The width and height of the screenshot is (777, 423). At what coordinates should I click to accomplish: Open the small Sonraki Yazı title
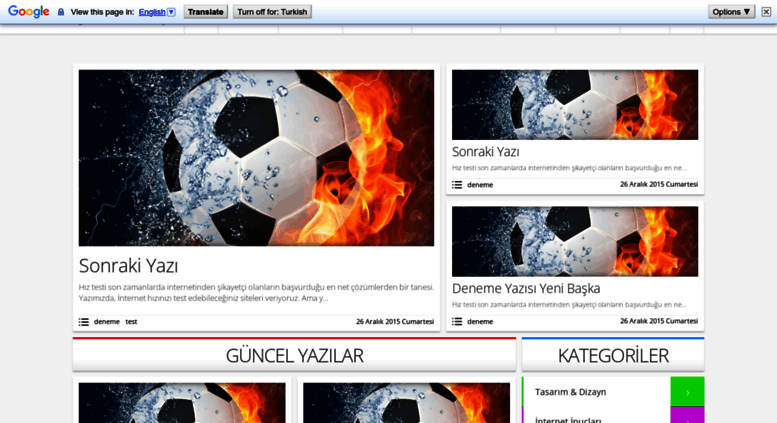pyautogui.click(x=486, y=152)
